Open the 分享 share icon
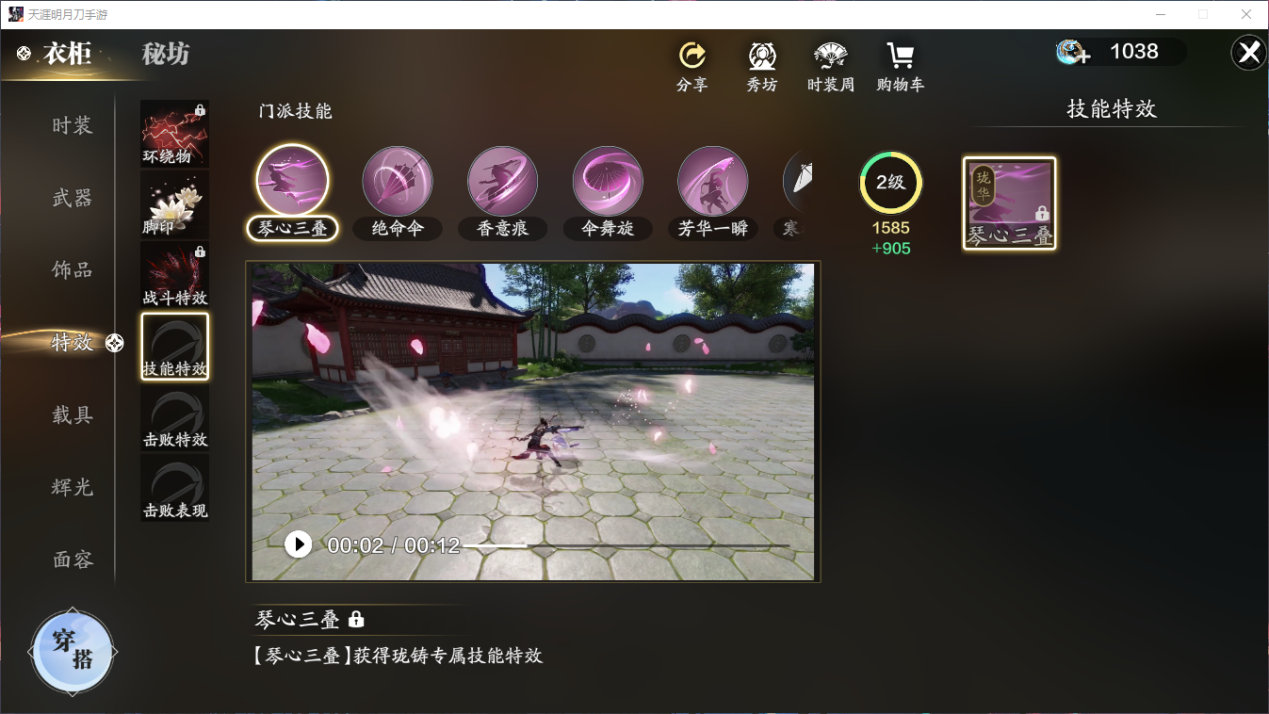Image resolution: width=1269 pixels, height=714 pixels. point(692,55)
